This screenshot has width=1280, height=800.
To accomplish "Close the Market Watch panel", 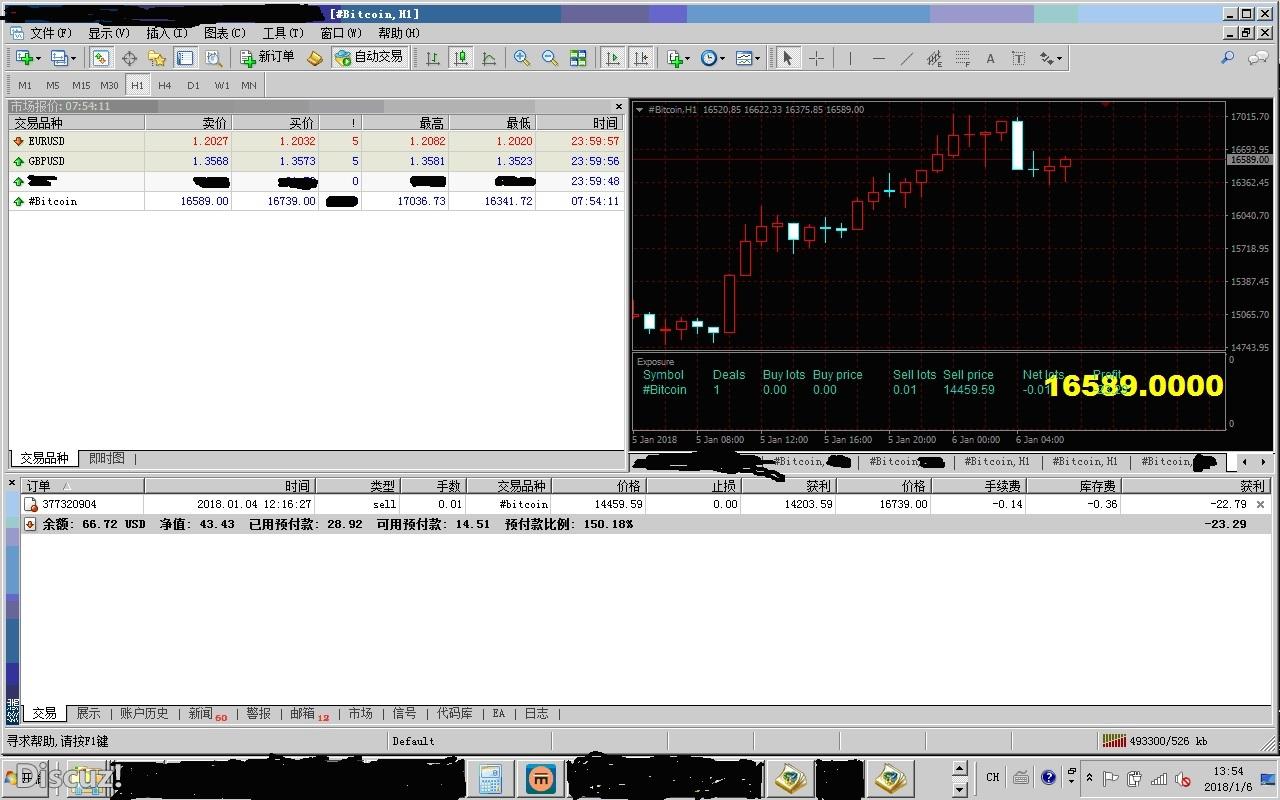I will [x=618, y=106].
